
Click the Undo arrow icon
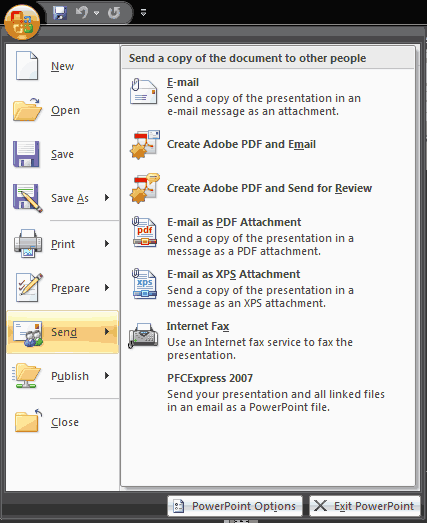pyautogui.click(x=82, y=13)
